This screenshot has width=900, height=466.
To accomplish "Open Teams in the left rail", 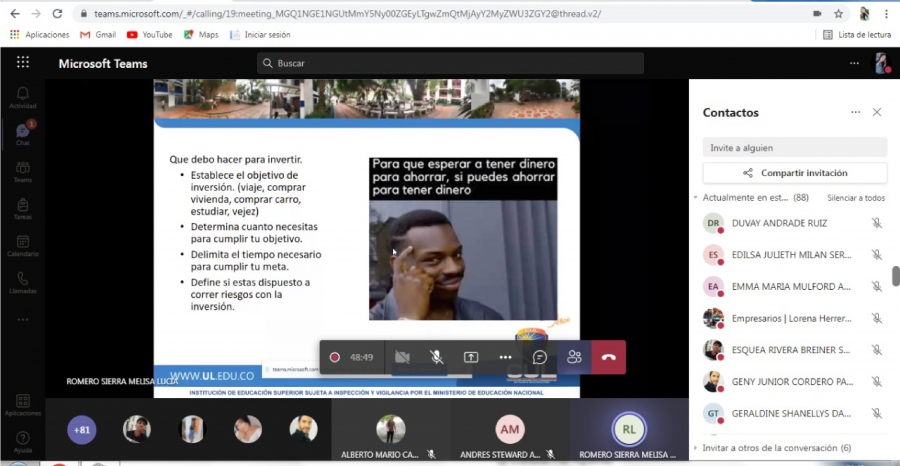I will tap(22, 172).
